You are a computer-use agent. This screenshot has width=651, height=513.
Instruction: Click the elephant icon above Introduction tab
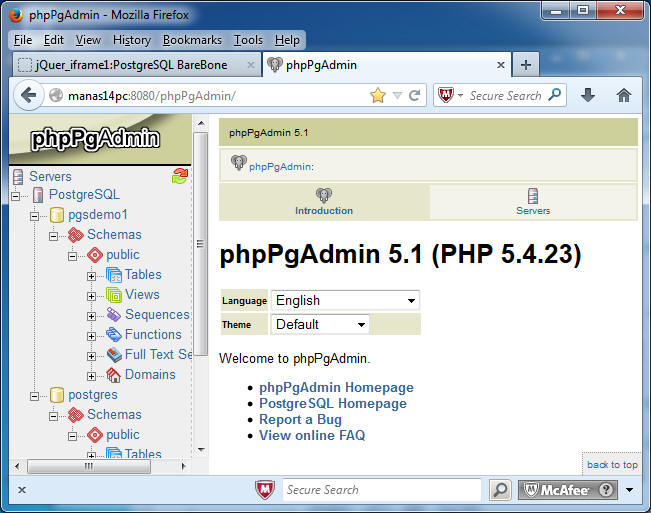point(324,195)
